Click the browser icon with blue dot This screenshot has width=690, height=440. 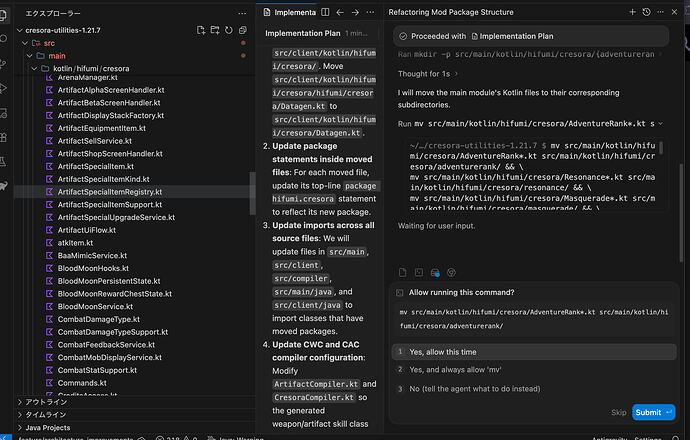(x=435, y=273)
